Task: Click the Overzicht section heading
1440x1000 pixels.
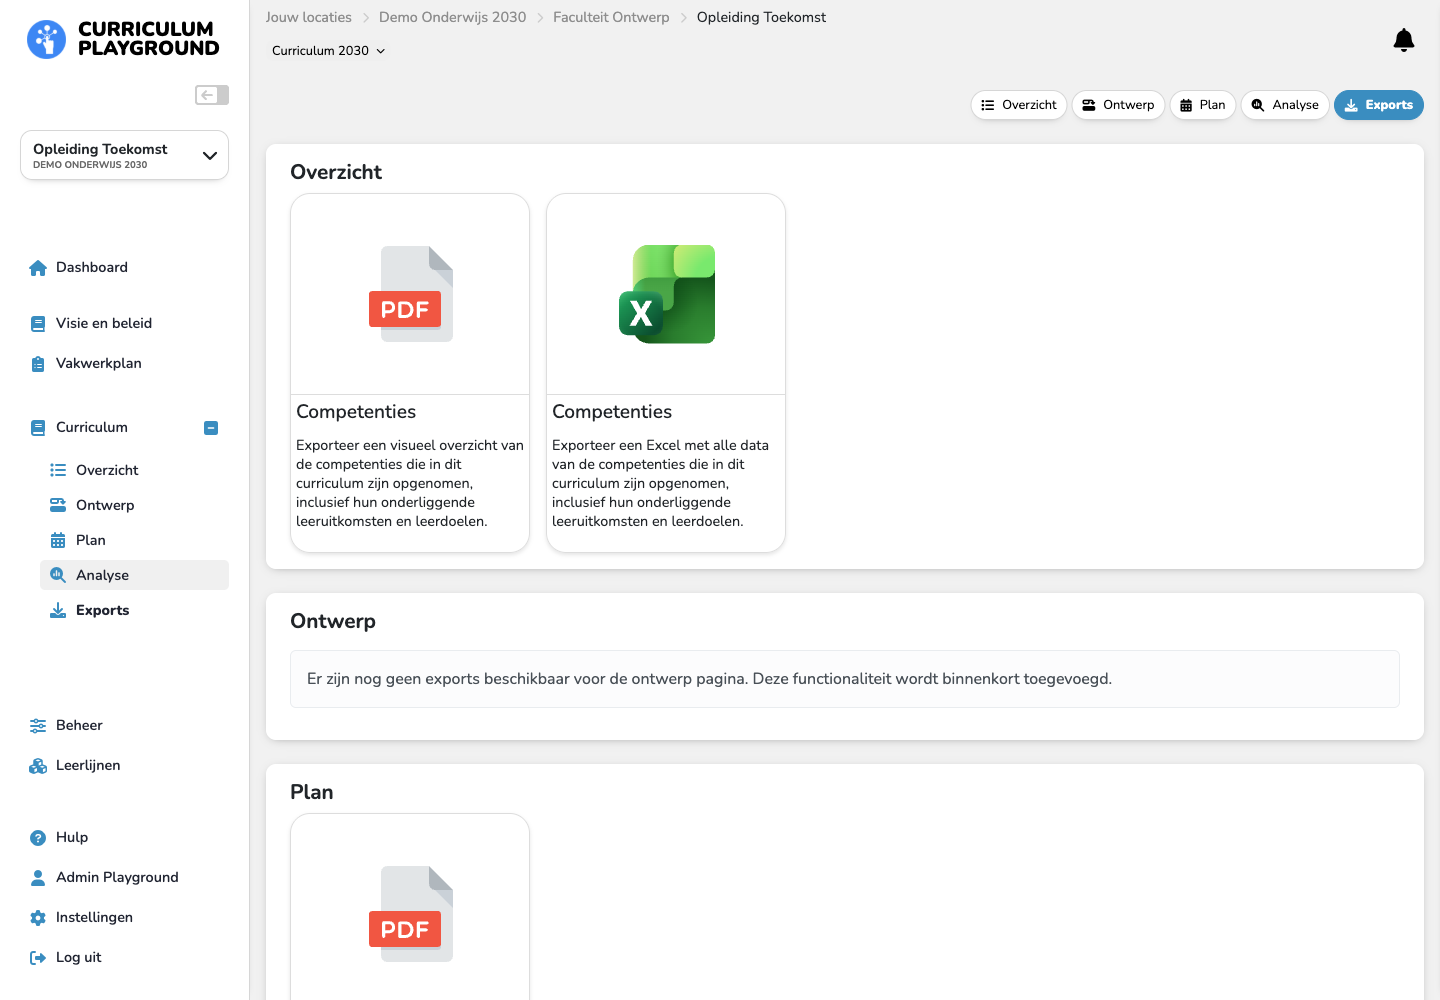Action: (x=336, y=172)
